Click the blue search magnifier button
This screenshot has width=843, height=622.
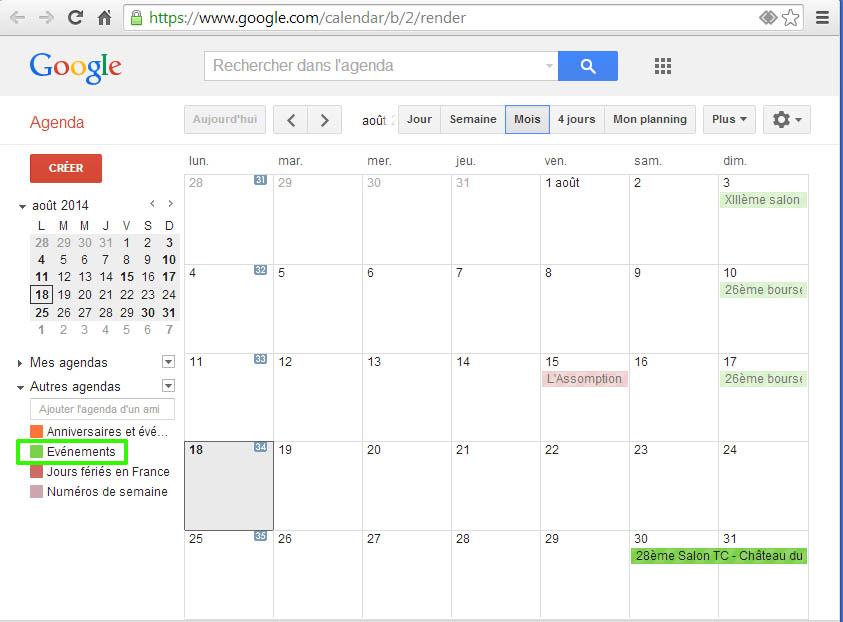pos(587,66)
